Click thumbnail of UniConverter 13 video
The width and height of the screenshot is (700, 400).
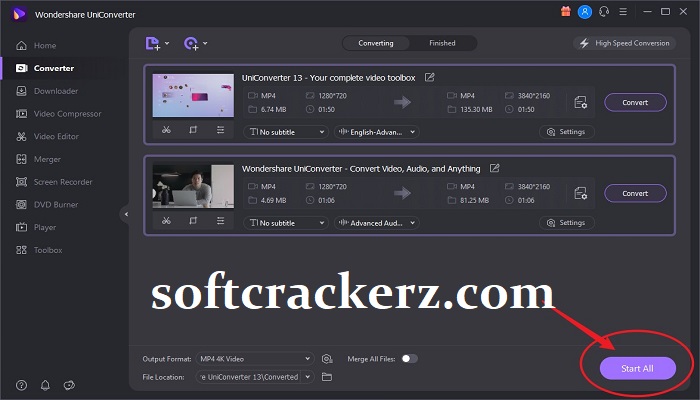(193, 96)
